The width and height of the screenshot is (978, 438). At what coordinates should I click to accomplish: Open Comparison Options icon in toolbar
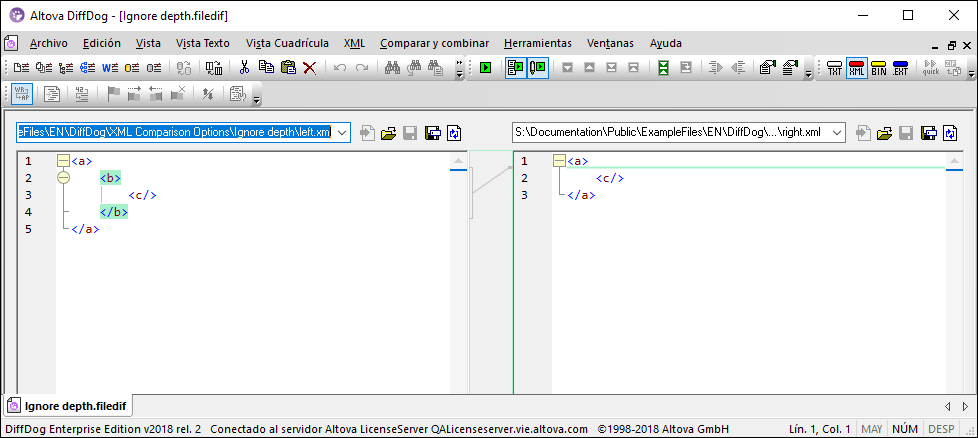pyautogui.click(x=768, y=67)
